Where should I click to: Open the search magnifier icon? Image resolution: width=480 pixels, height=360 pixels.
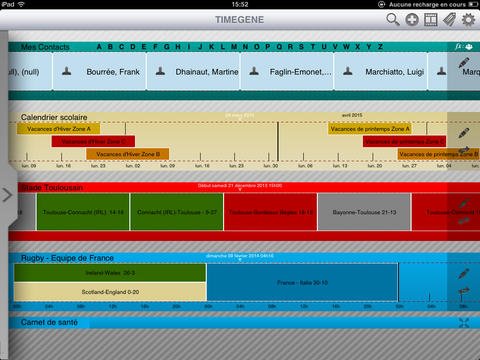(x=393, y=19)
